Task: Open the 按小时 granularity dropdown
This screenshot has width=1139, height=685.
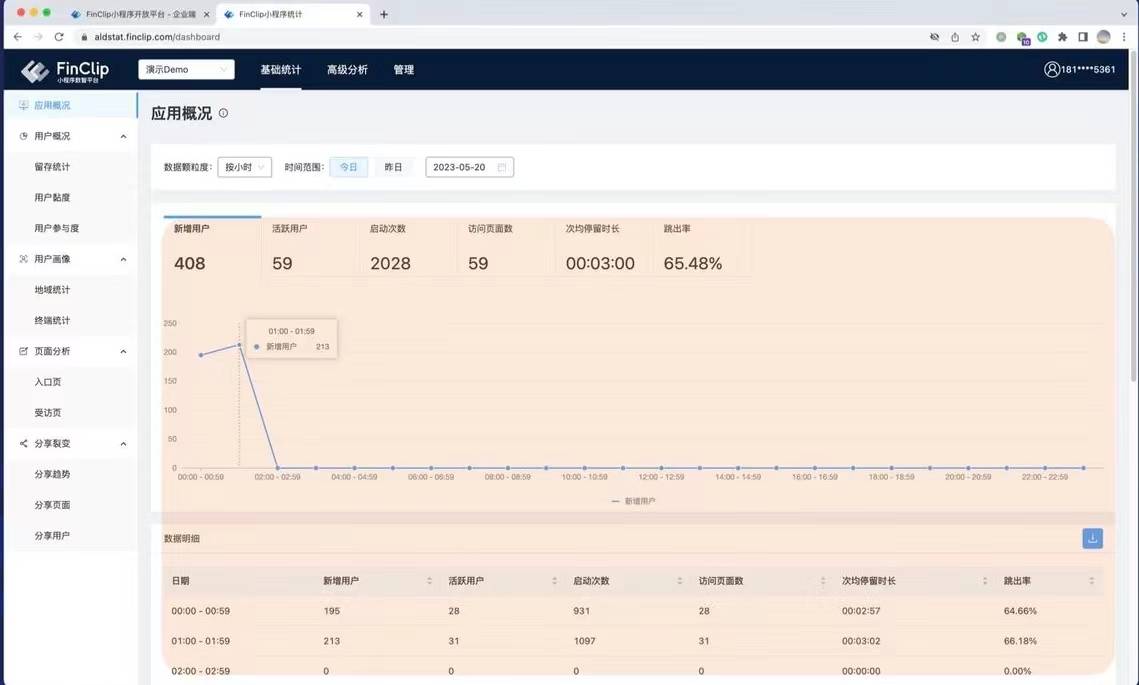Action: click(244, 168)
